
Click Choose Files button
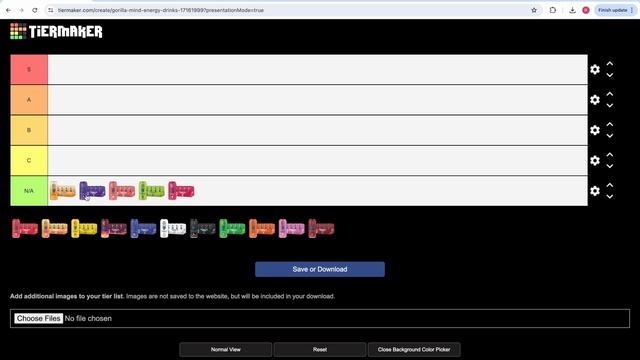tap(39, 318)
